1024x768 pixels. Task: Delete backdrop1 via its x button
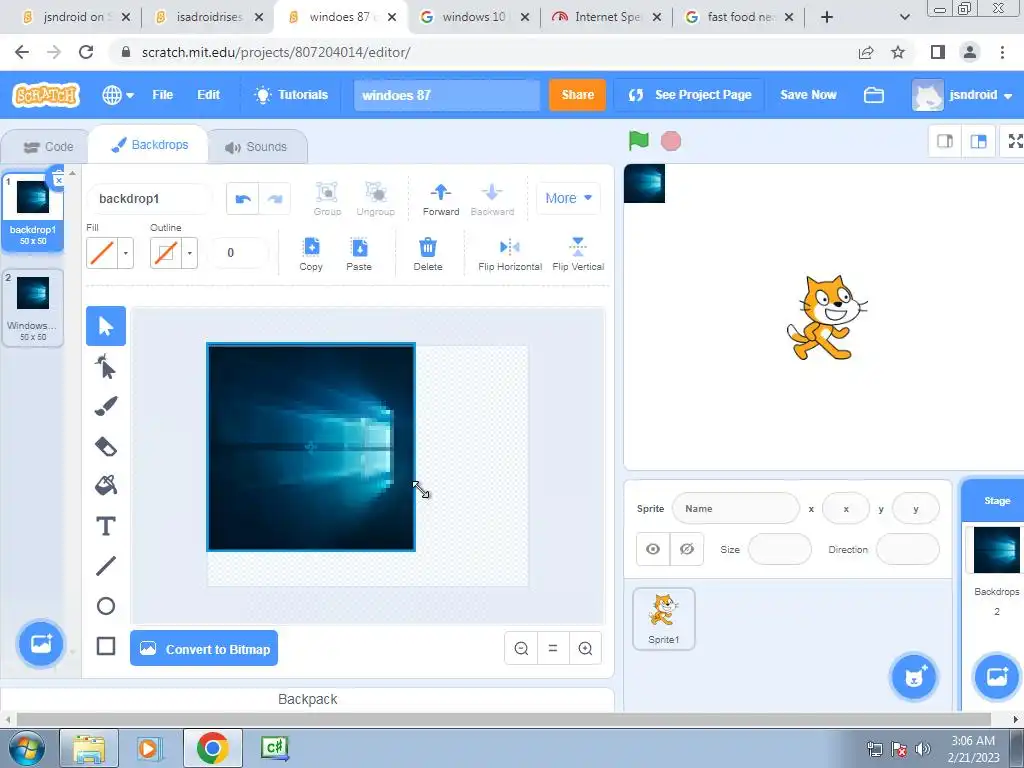[x=58, y=179]
